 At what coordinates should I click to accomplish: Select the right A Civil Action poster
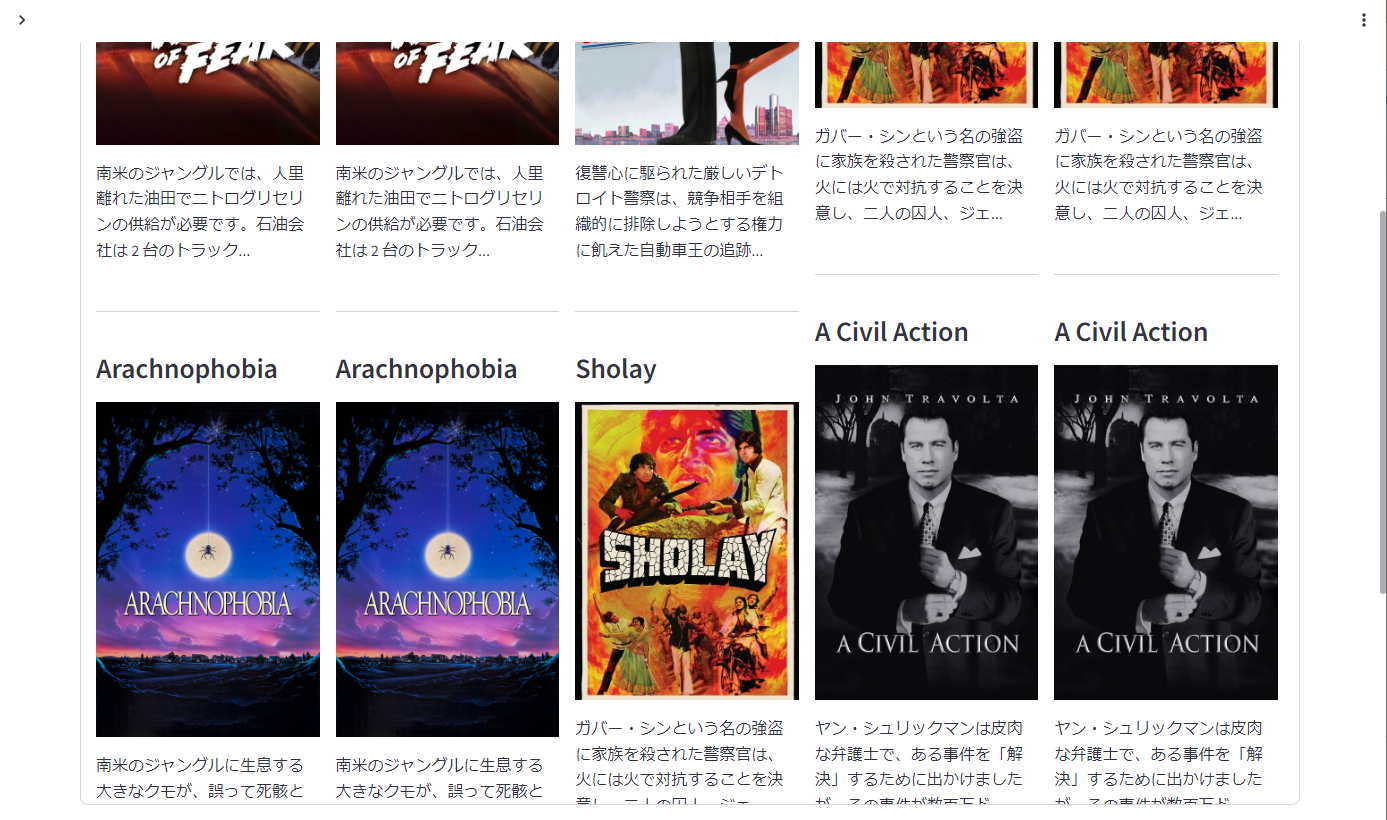1166,532
